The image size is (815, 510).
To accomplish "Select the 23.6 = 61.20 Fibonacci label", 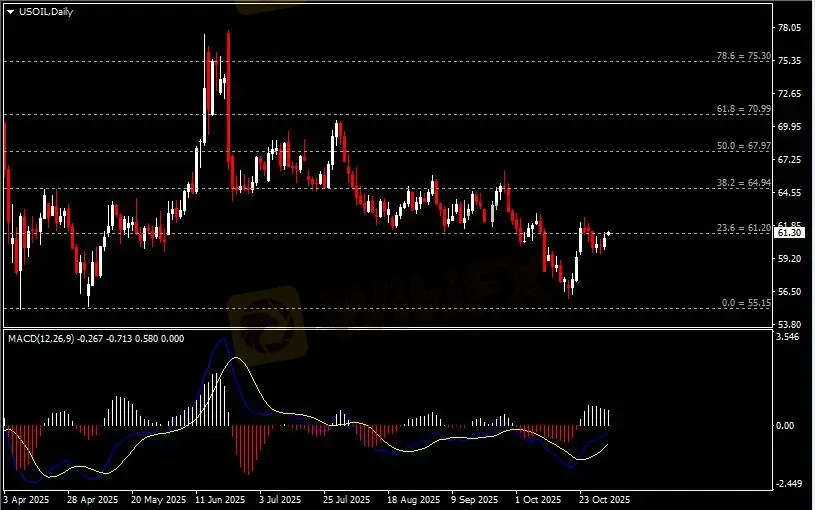I will (x=744, y=228).
